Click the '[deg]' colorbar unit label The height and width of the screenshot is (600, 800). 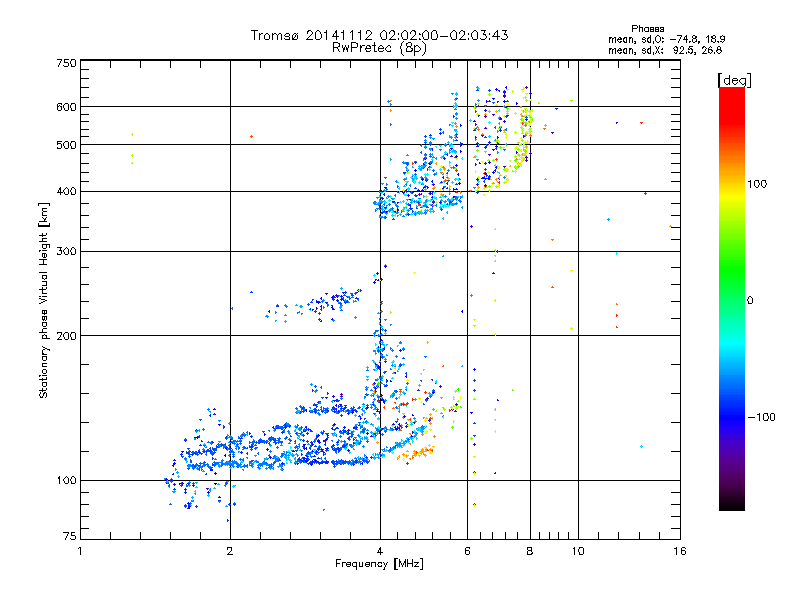pos(734,80)
